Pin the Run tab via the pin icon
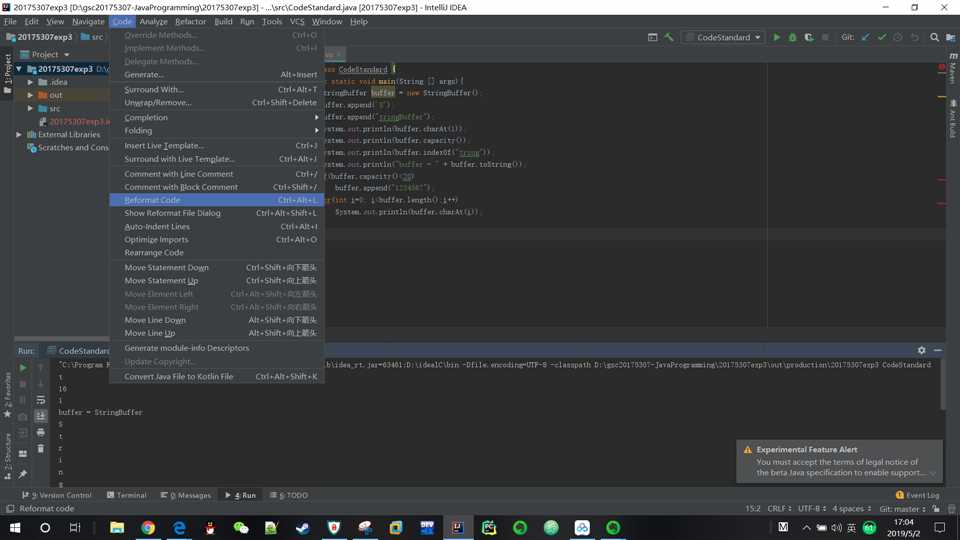 23,474
